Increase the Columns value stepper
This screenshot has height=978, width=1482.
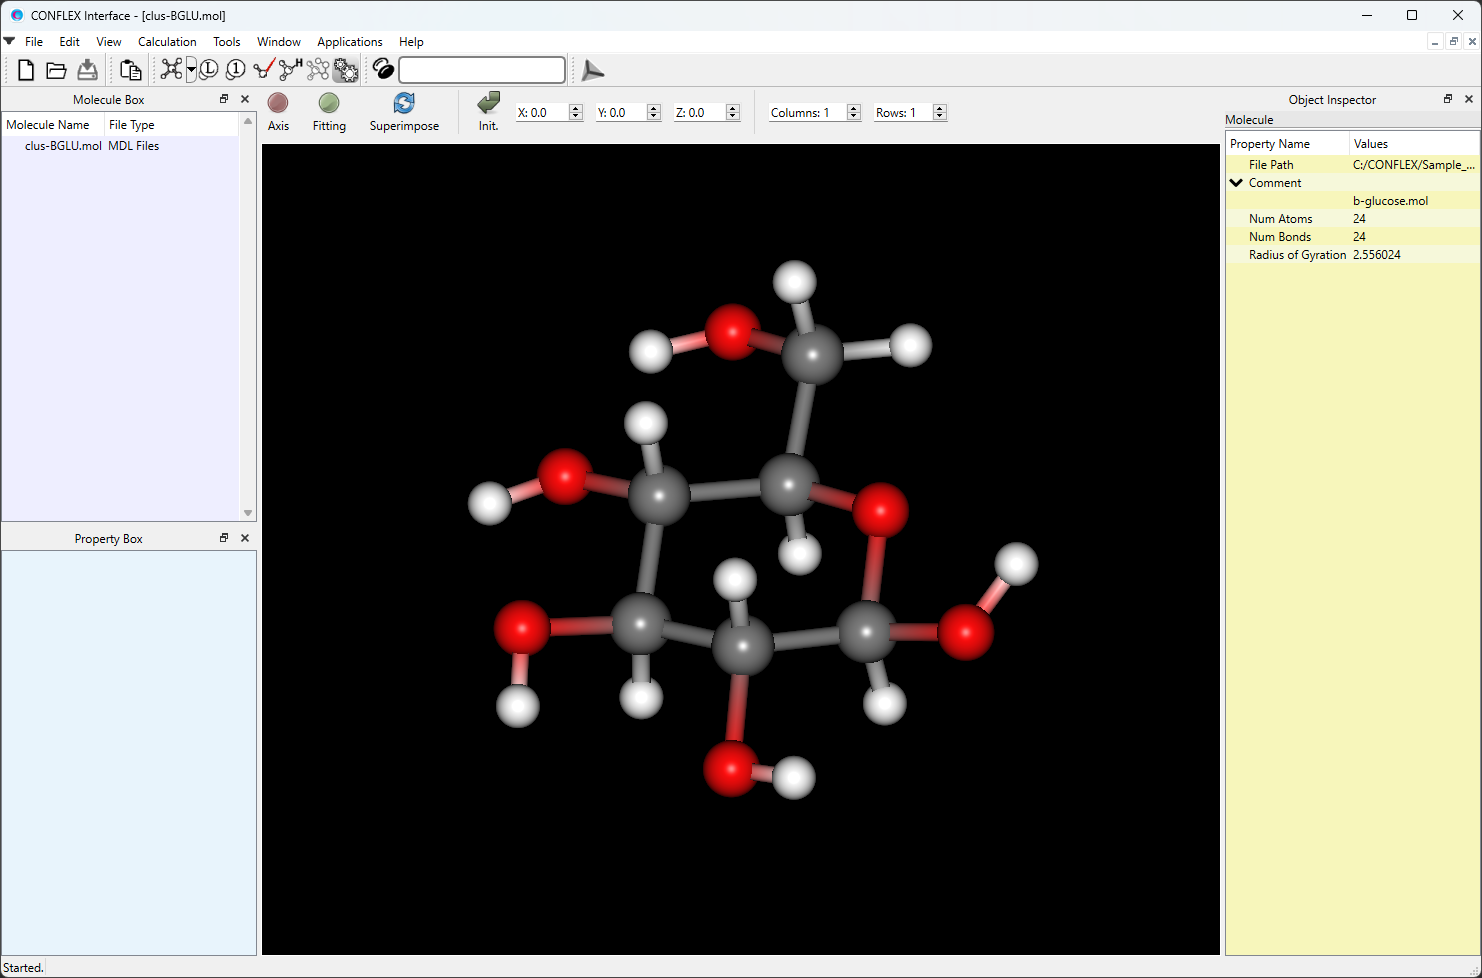point(853,107)
